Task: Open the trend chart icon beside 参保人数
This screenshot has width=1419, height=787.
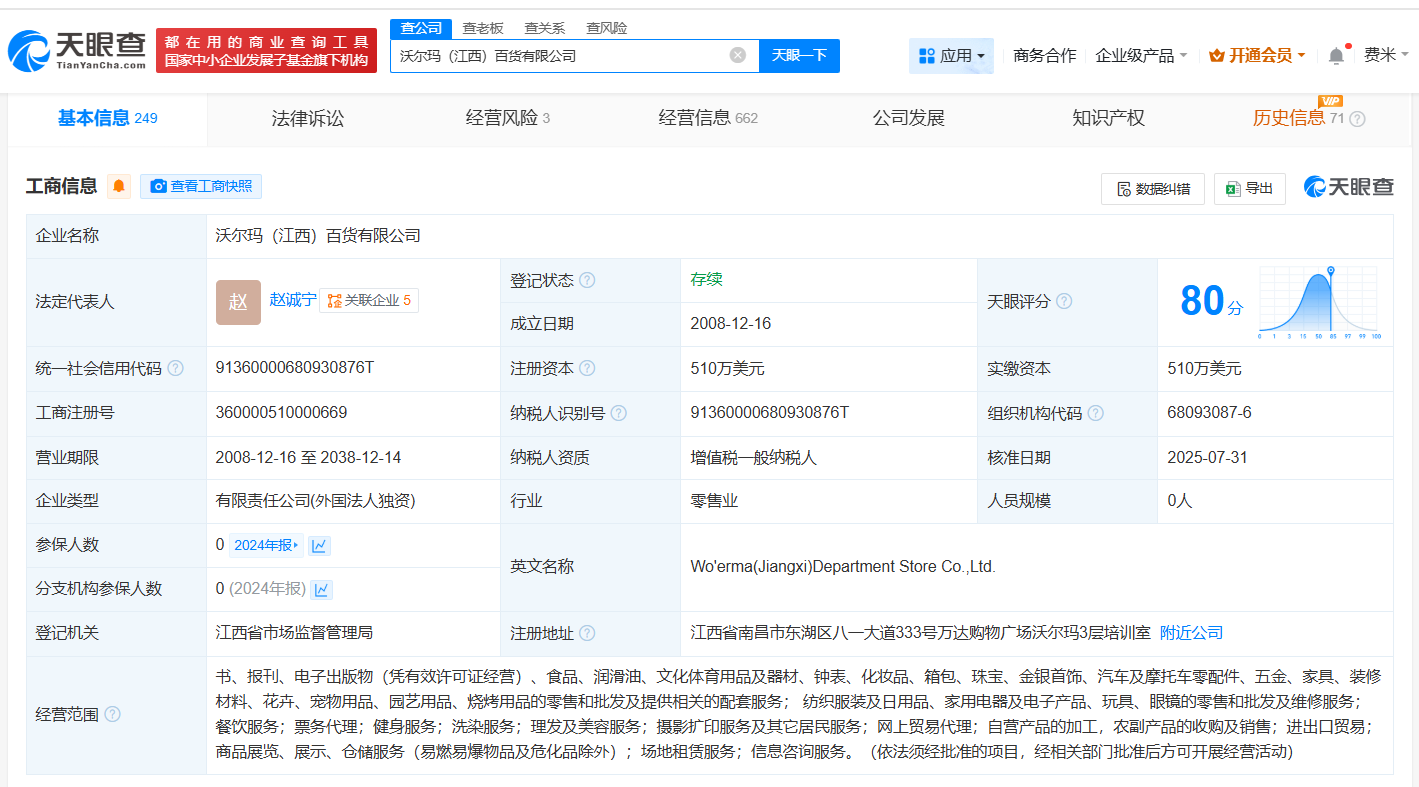Action: point(318,545)
